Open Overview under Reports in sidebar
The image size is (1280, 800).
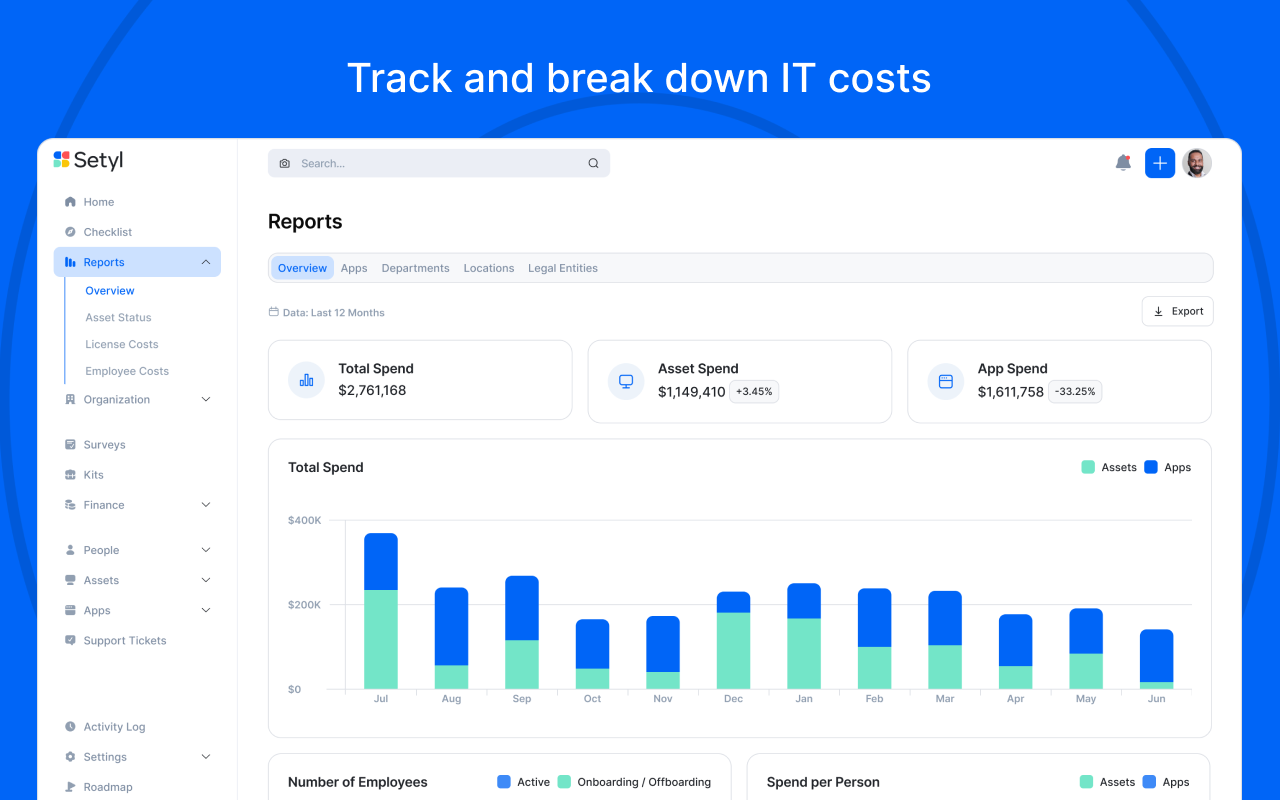pyautogui.click(x=110, y=291)
